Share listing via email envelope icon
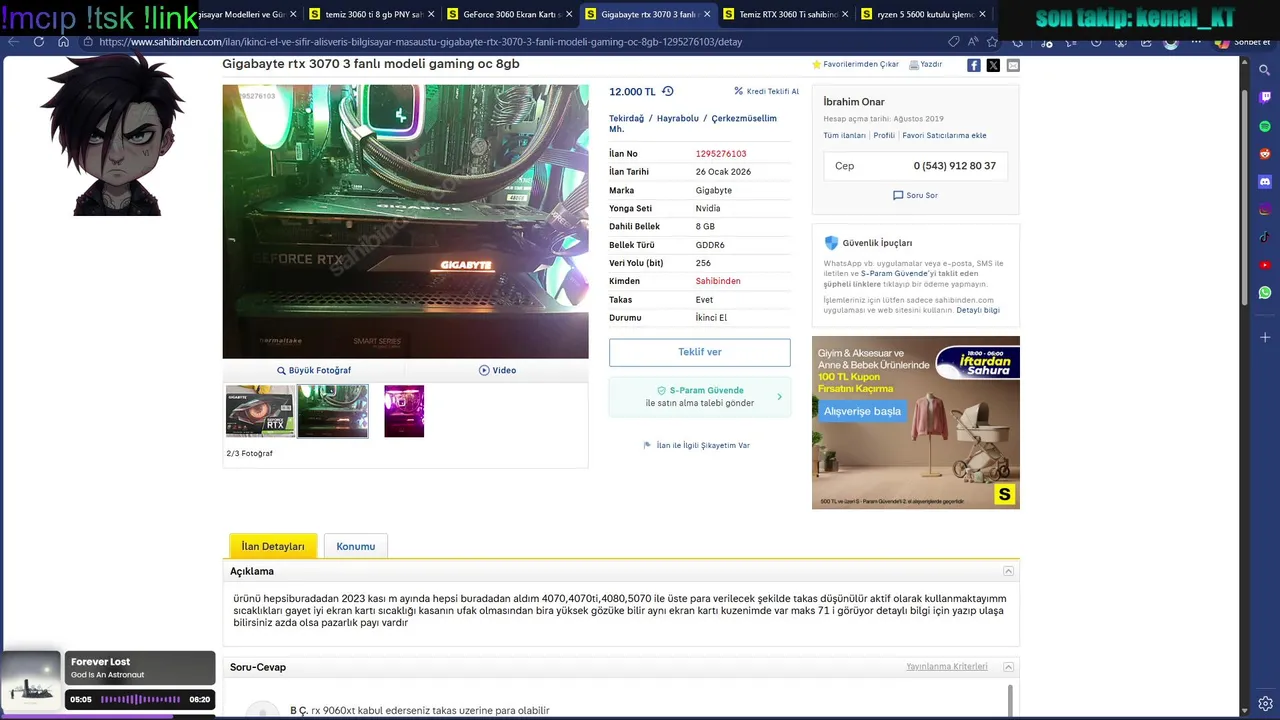 tap(1013, 65)
